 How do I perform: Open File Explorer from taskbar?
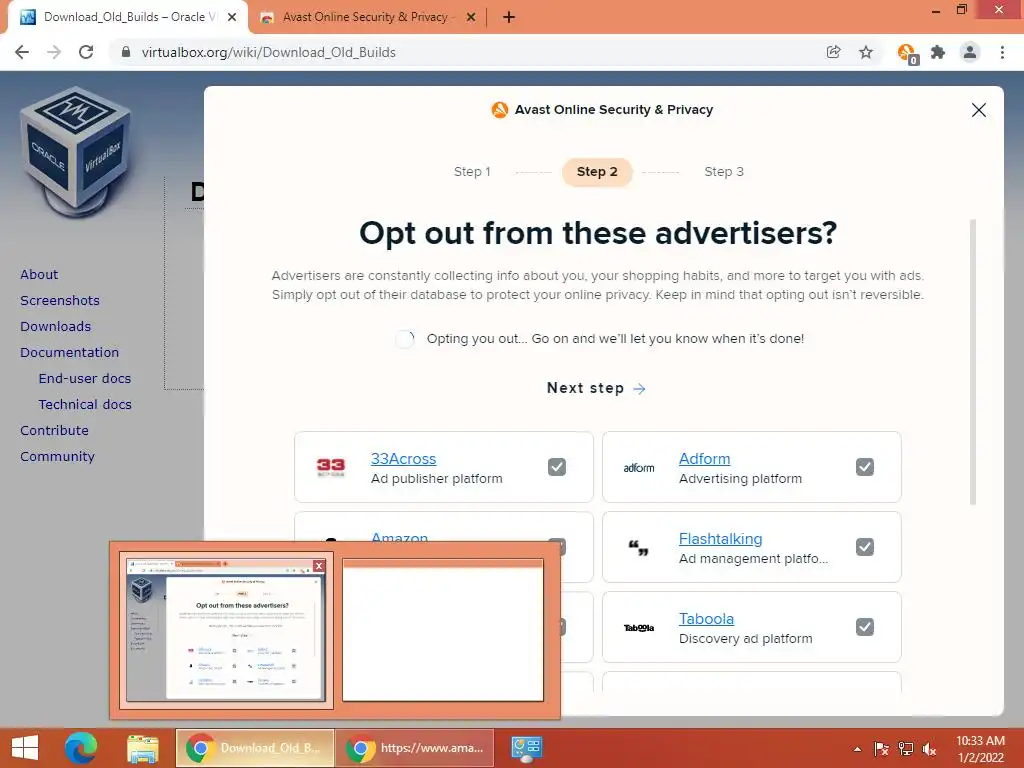[x=143, y=748]
